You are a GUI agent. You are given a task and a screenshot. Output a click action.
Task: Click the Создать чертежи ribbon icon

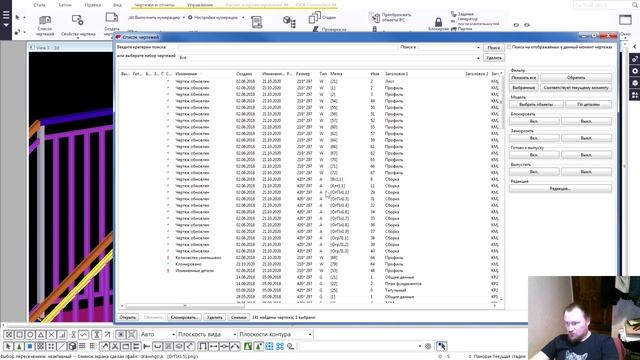coord(111,18)
